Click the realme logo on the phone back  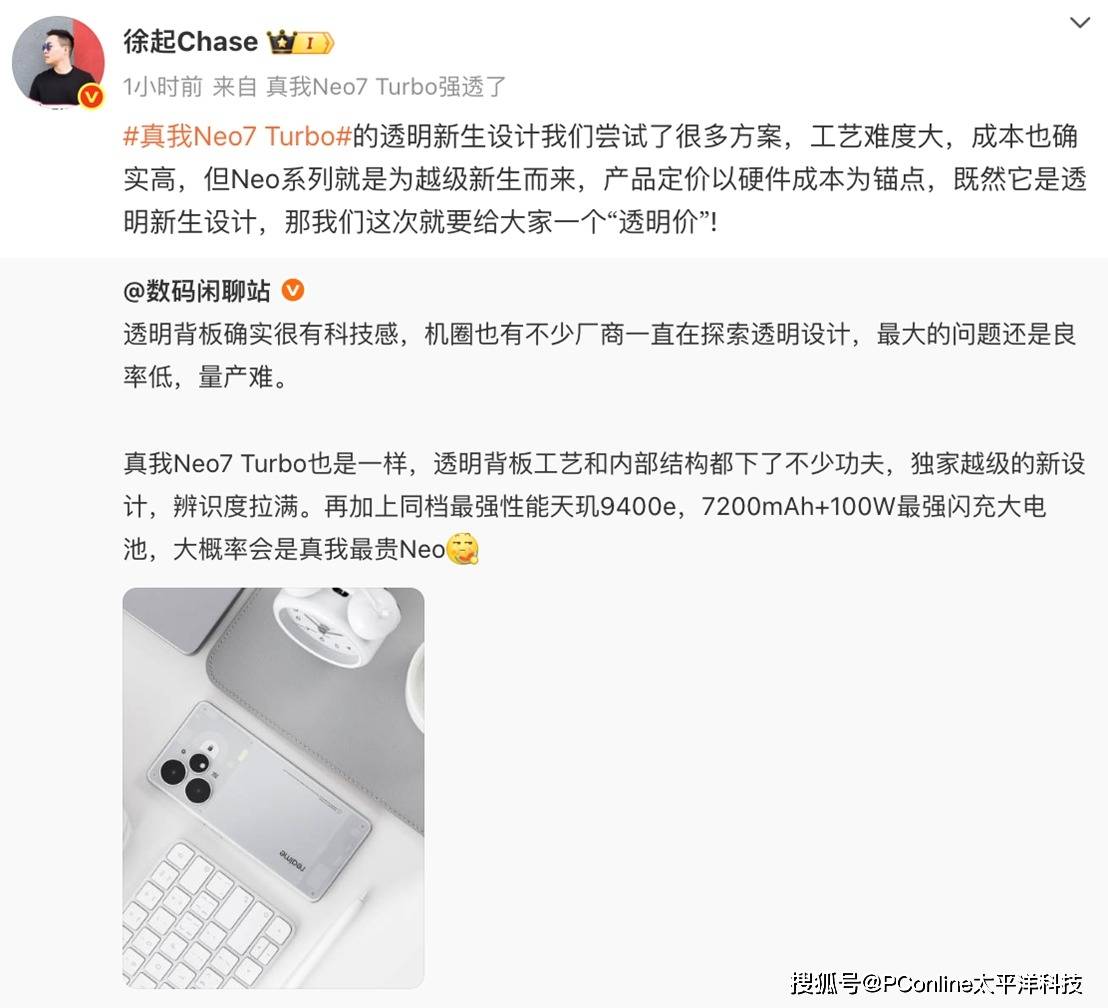tap(293, 858)
